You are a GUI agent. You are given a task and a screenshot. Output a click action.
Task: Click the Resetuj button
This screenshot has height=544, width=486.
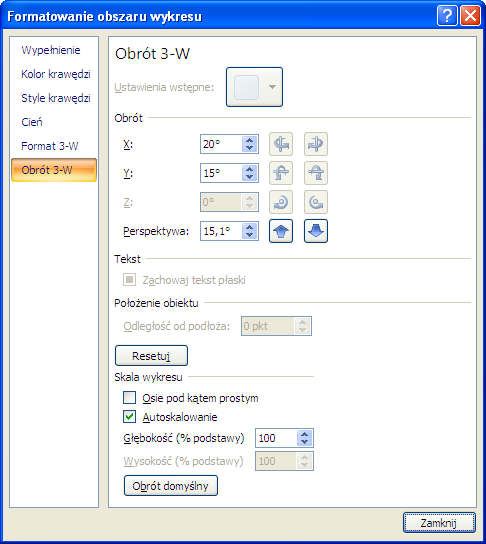pos(151,356)
